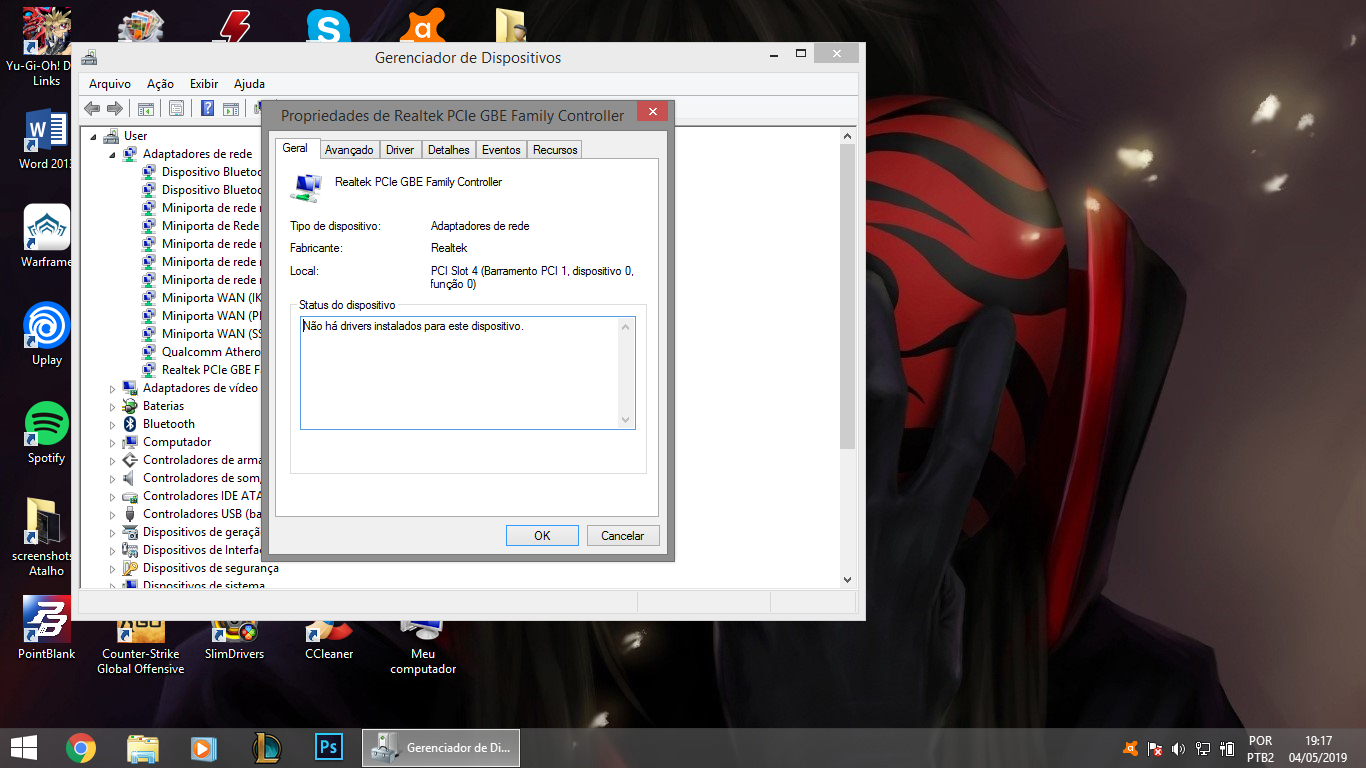Click the POR PTB2 language indicator
The height and width of the screenshot is (768, 1366).
(x=1260, y=749)
